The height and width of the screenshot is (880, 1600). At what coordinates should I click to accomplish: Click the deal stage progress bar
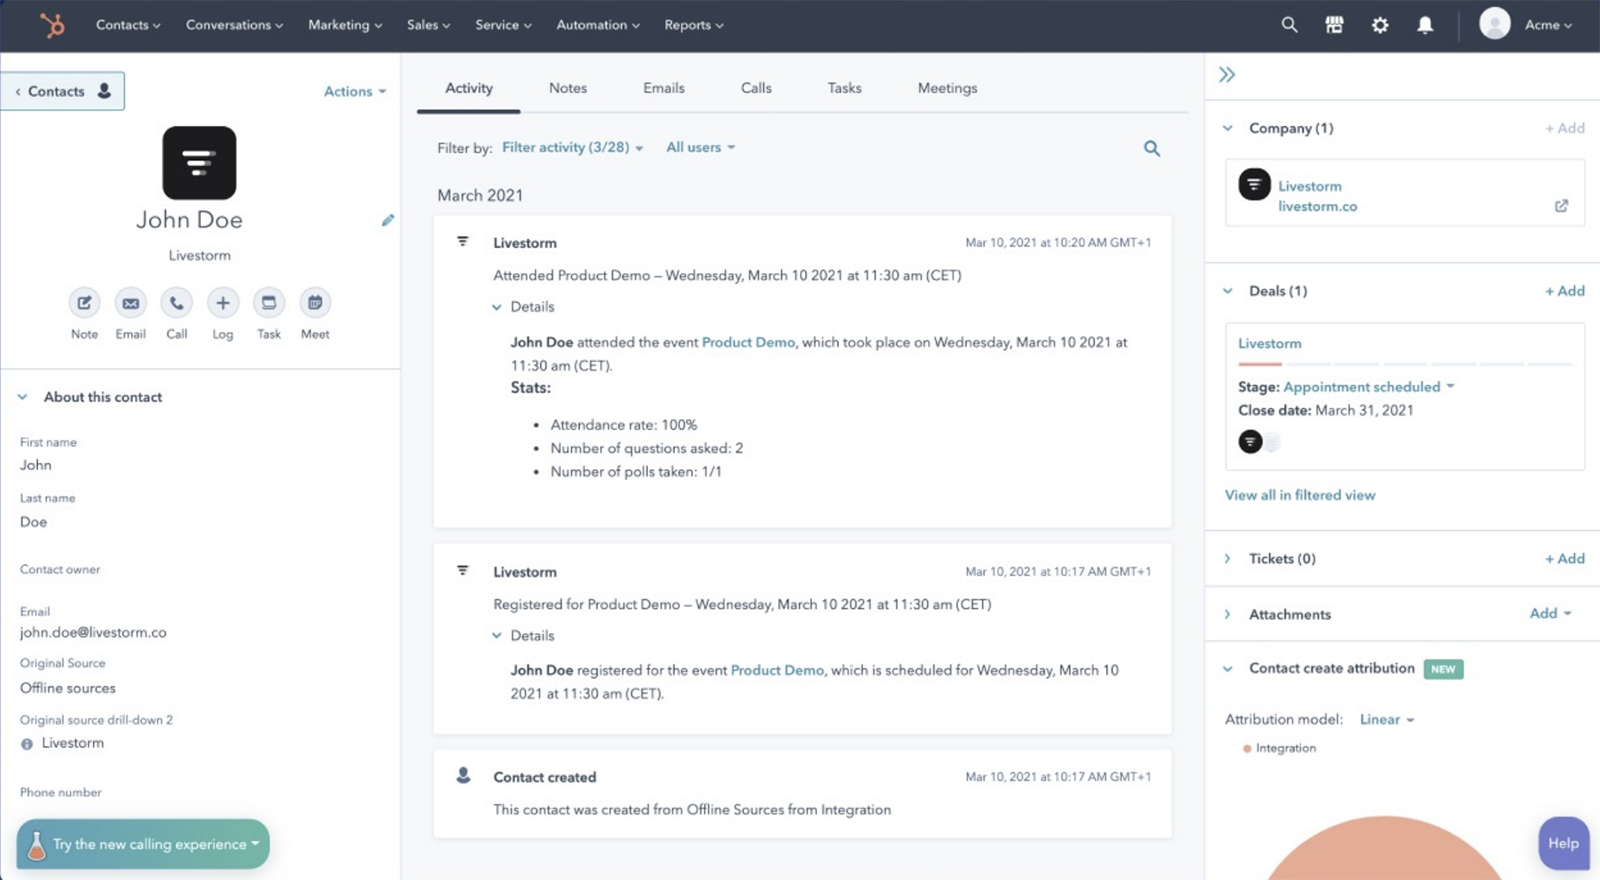[x=1405, y=364]
